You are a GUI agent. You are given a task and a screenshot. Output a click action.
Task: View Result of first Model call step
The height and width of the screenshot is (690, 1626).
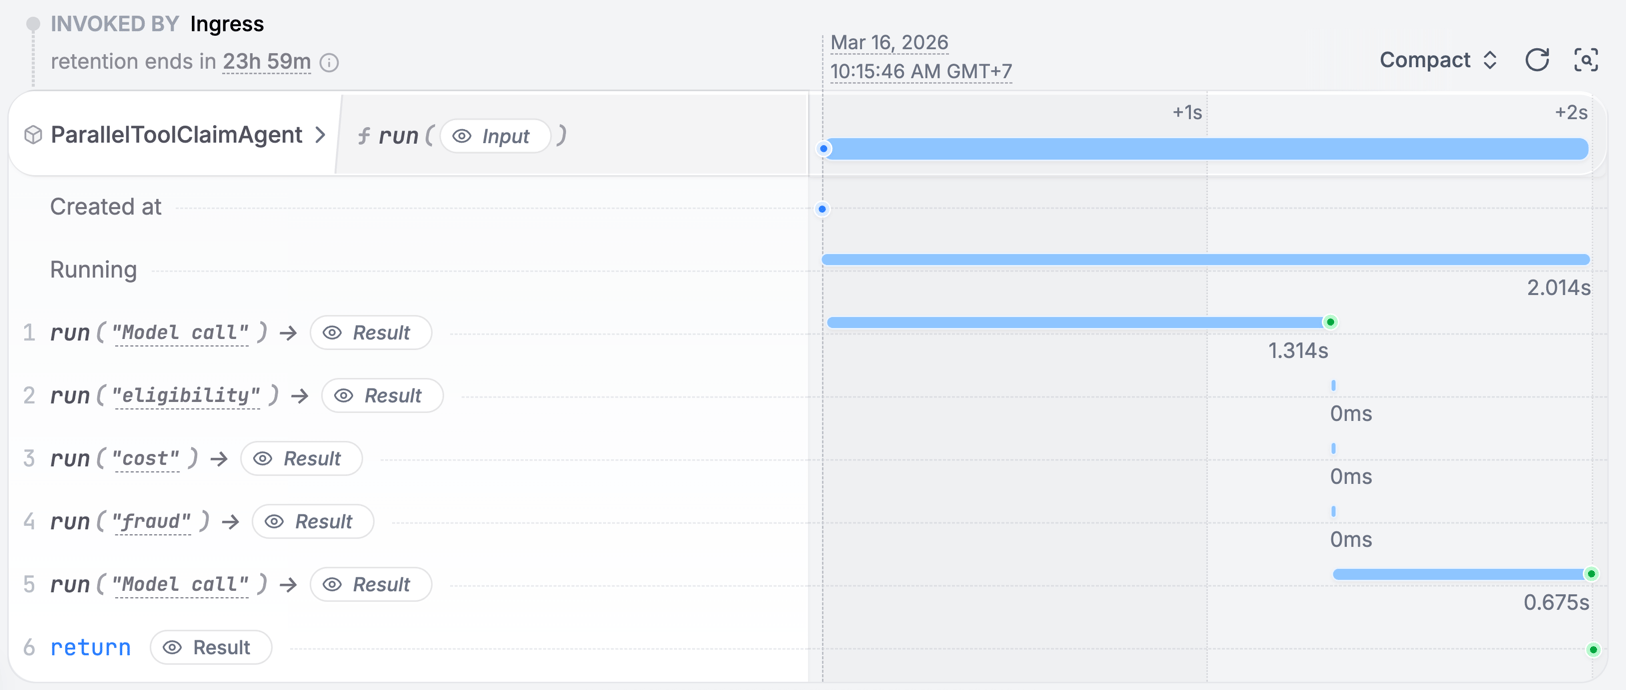[371, 333]
